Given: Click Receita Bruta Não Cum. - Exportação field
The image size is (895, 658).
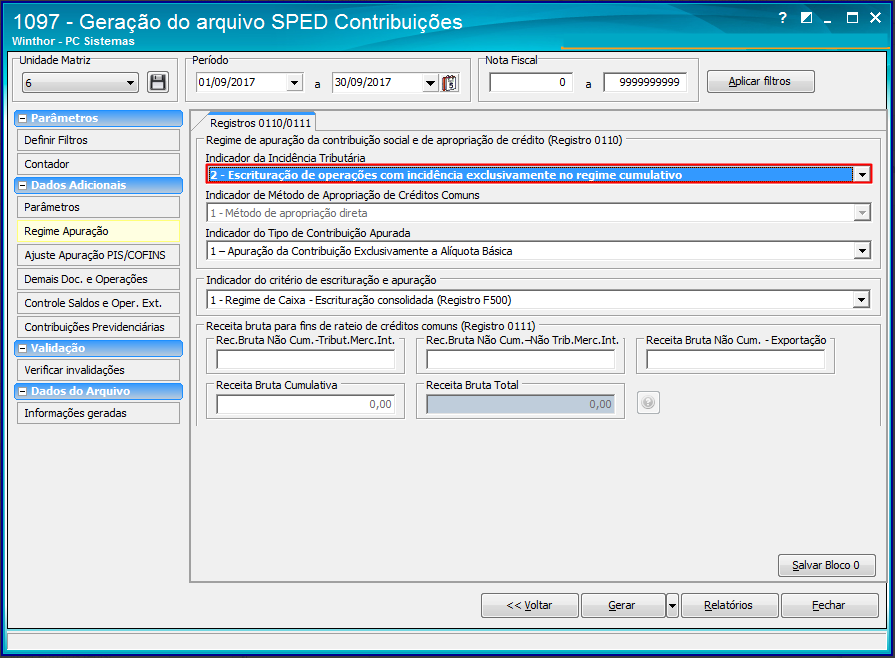Looking at the screenshot, I should (x=736, y=360).
